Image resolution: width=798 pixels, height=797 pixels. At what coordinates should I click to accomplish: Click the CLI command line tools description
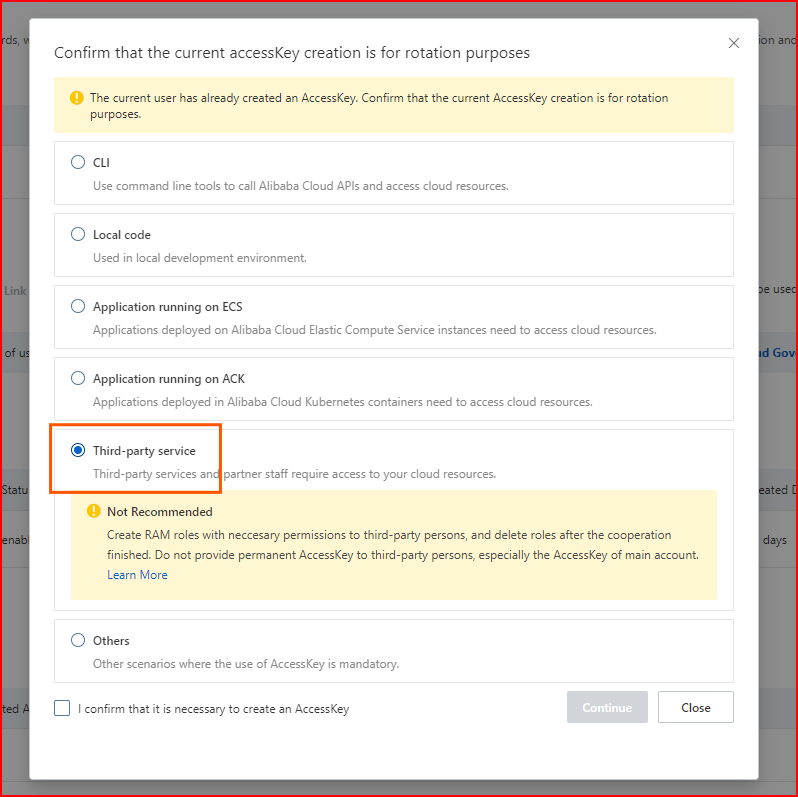(x=300, y=186)
